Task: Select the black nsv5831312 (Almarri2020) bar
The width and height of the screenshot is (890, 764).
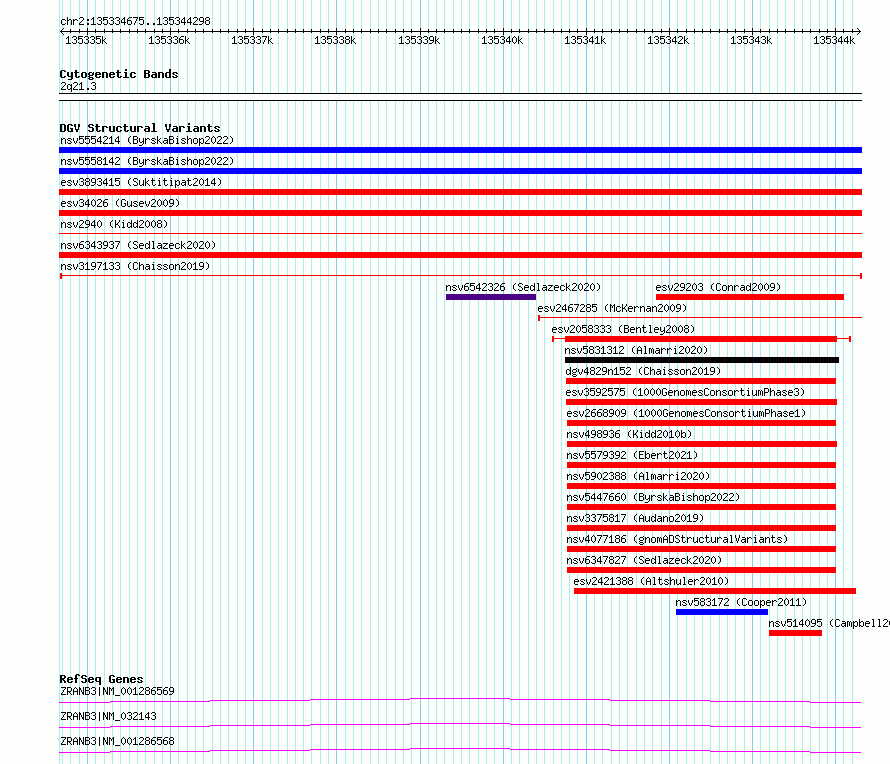Action: pos(702,360)
